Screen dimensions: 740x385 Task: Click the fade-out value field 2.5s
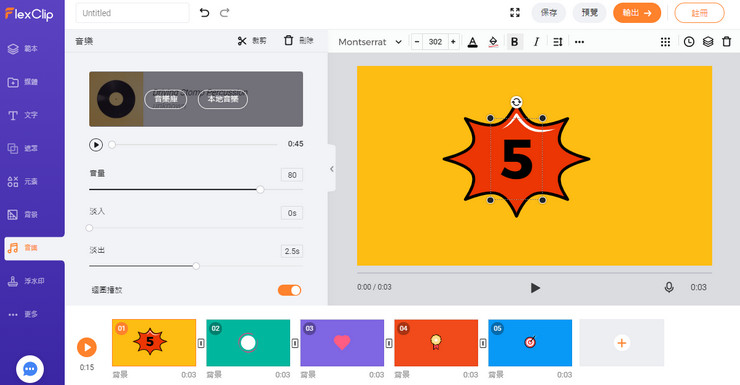[292, 251]
